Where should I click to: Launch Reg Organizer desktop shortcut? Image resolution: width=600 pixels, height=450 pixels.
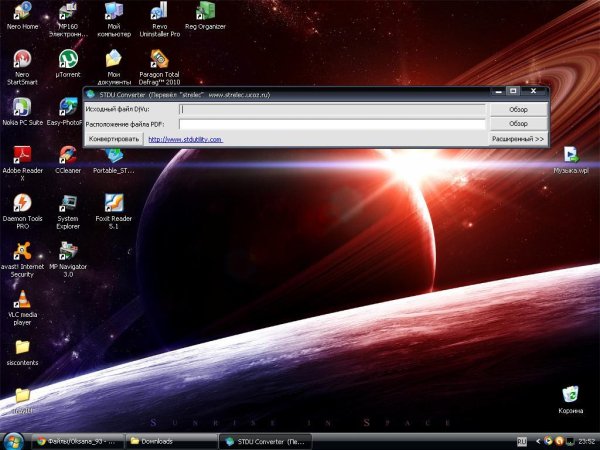[x=205, y=16]
